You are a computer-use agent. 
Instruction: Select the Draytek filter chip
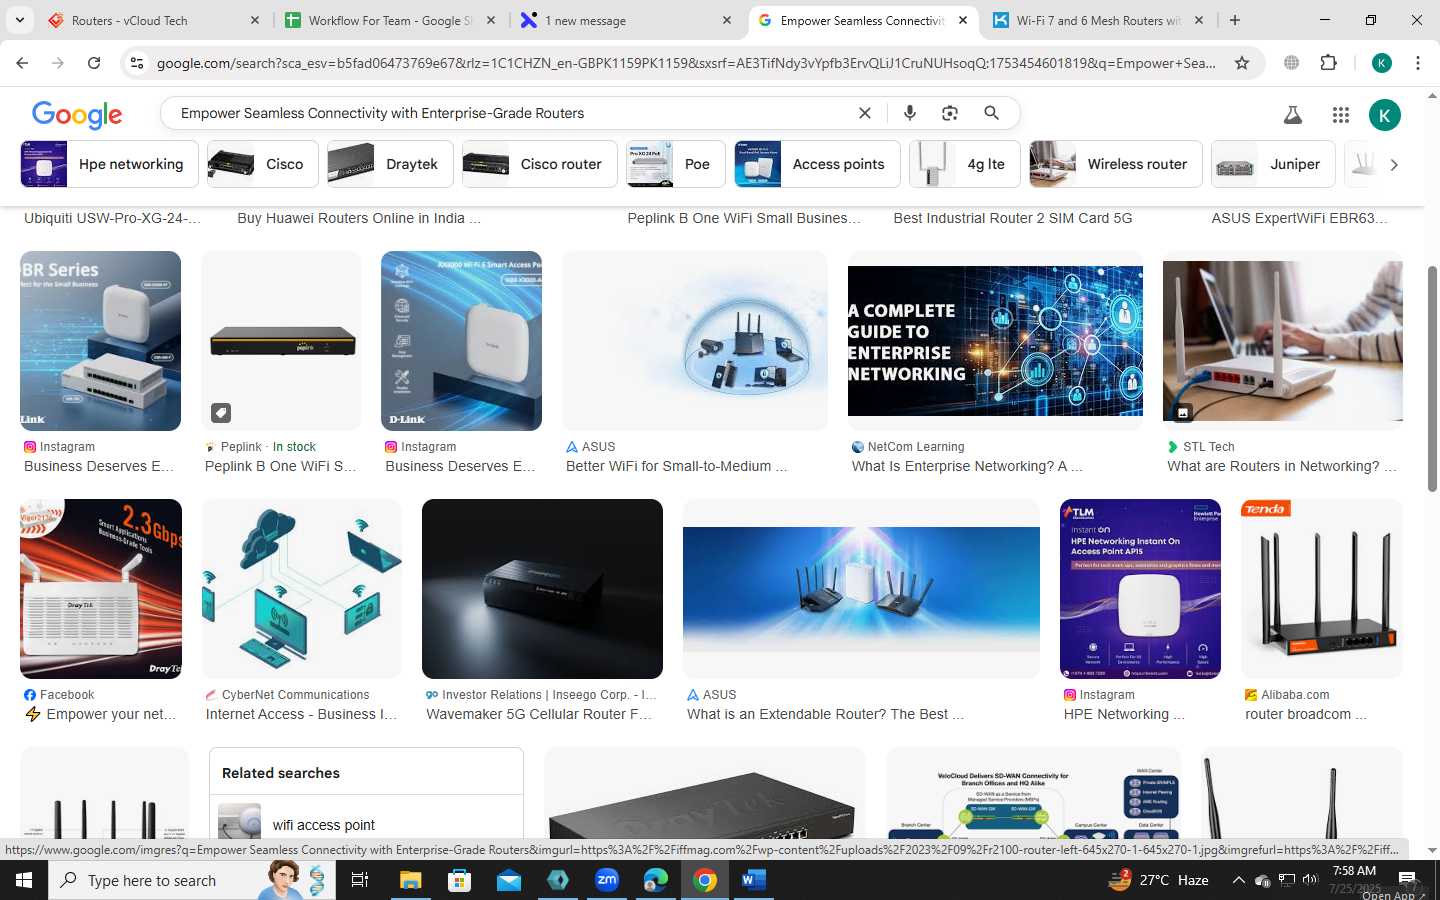[x=390, y=164]
